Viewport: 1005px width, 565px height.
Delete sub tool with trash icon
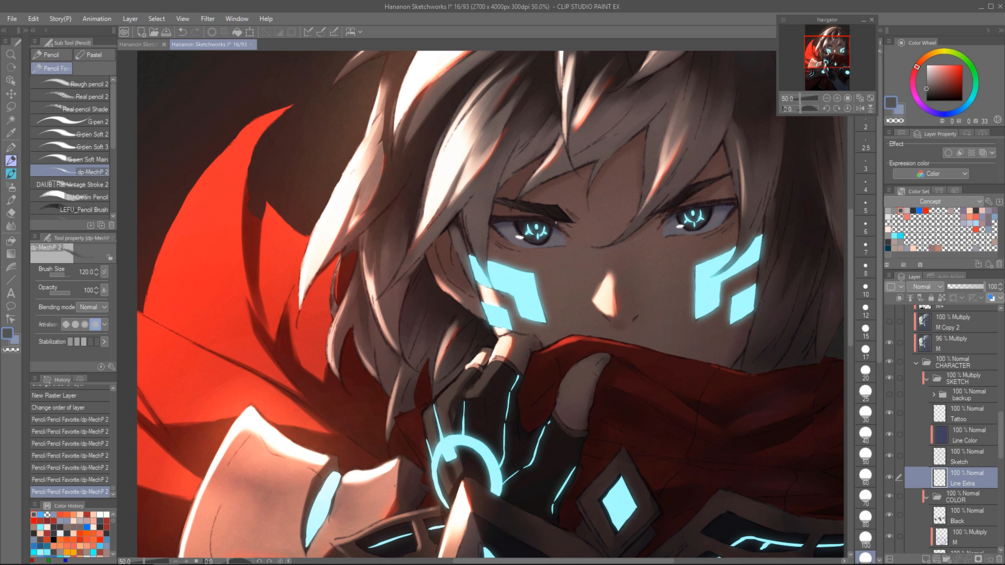tap(112, 225)
